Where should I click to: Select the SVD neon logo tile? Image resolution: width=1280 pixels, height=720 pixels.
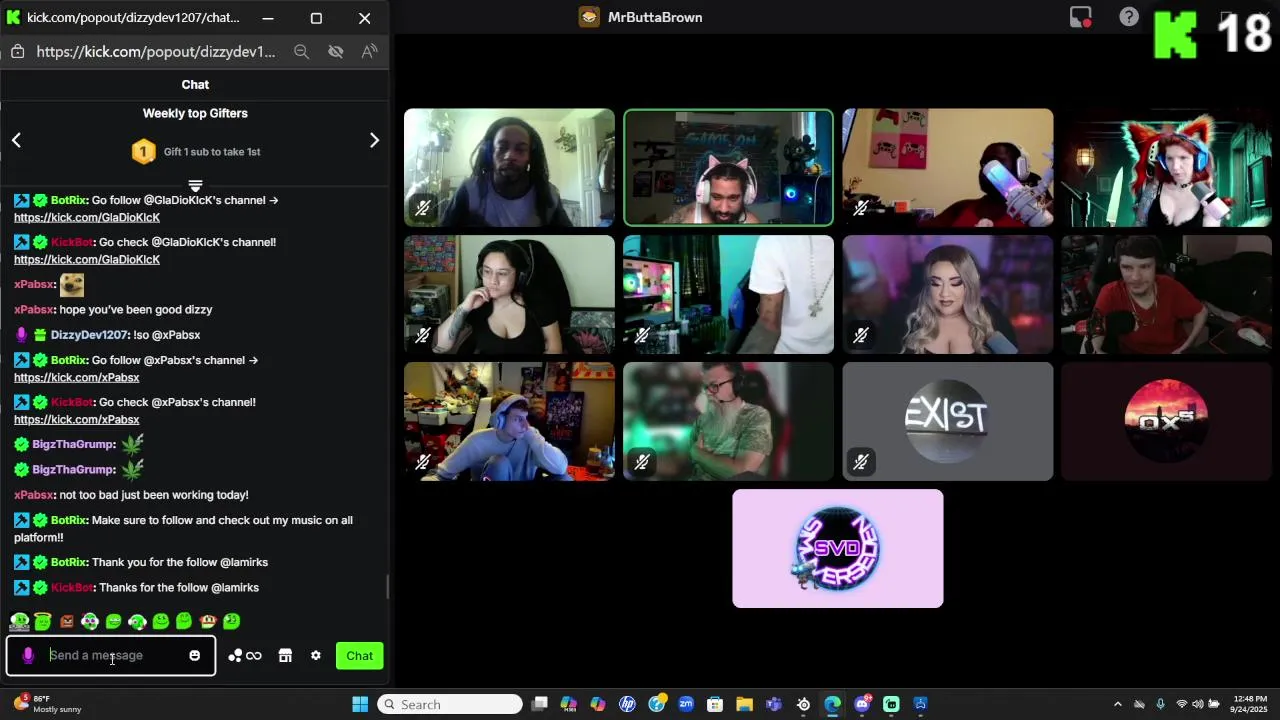[837, 548]
